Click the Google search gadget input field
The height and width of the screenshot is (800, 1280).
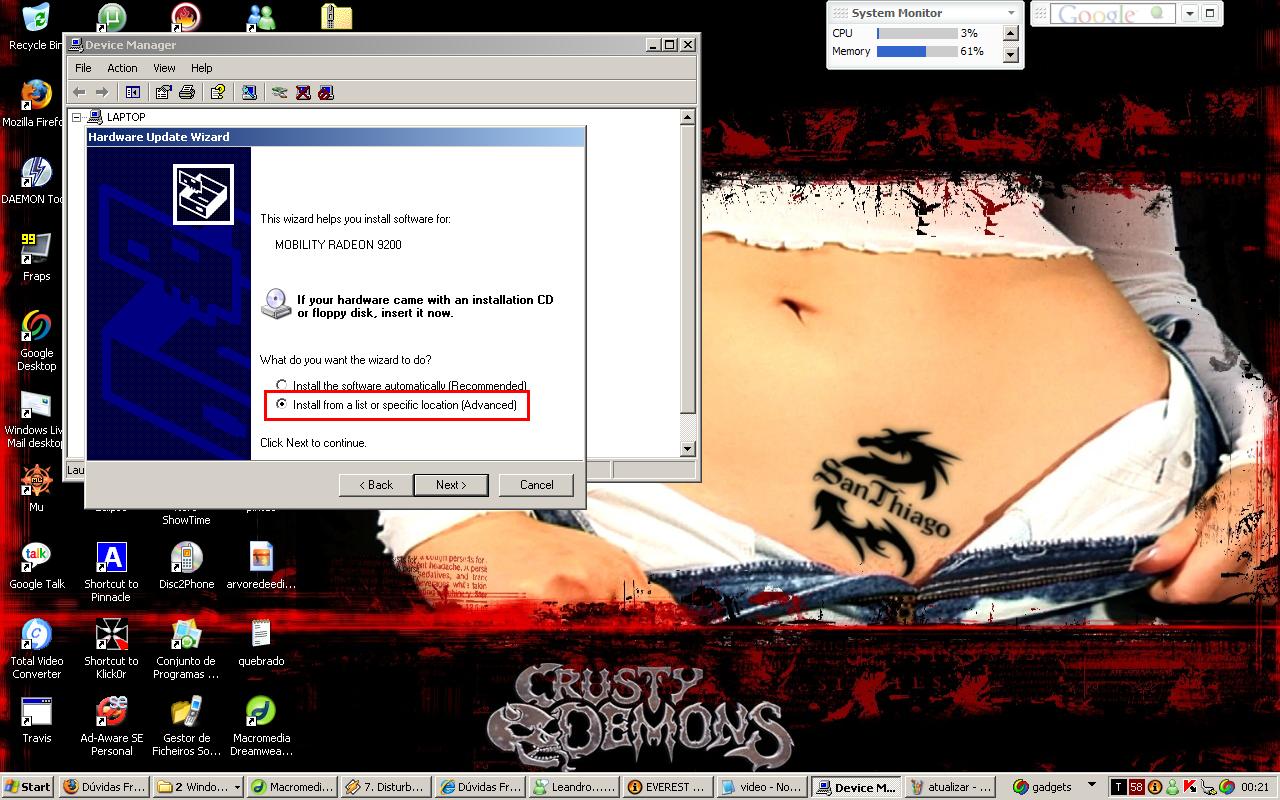coord(1112,14)
